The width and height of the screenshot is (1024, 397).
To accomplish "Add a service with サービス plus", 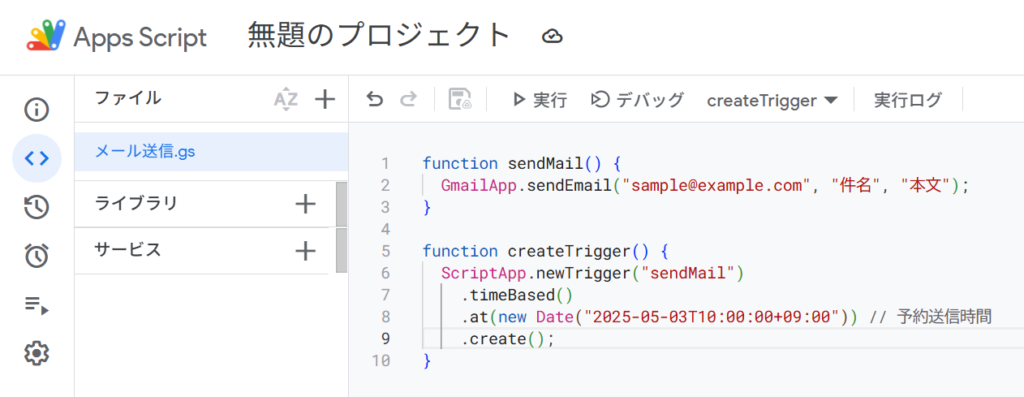I will [305, 251].
